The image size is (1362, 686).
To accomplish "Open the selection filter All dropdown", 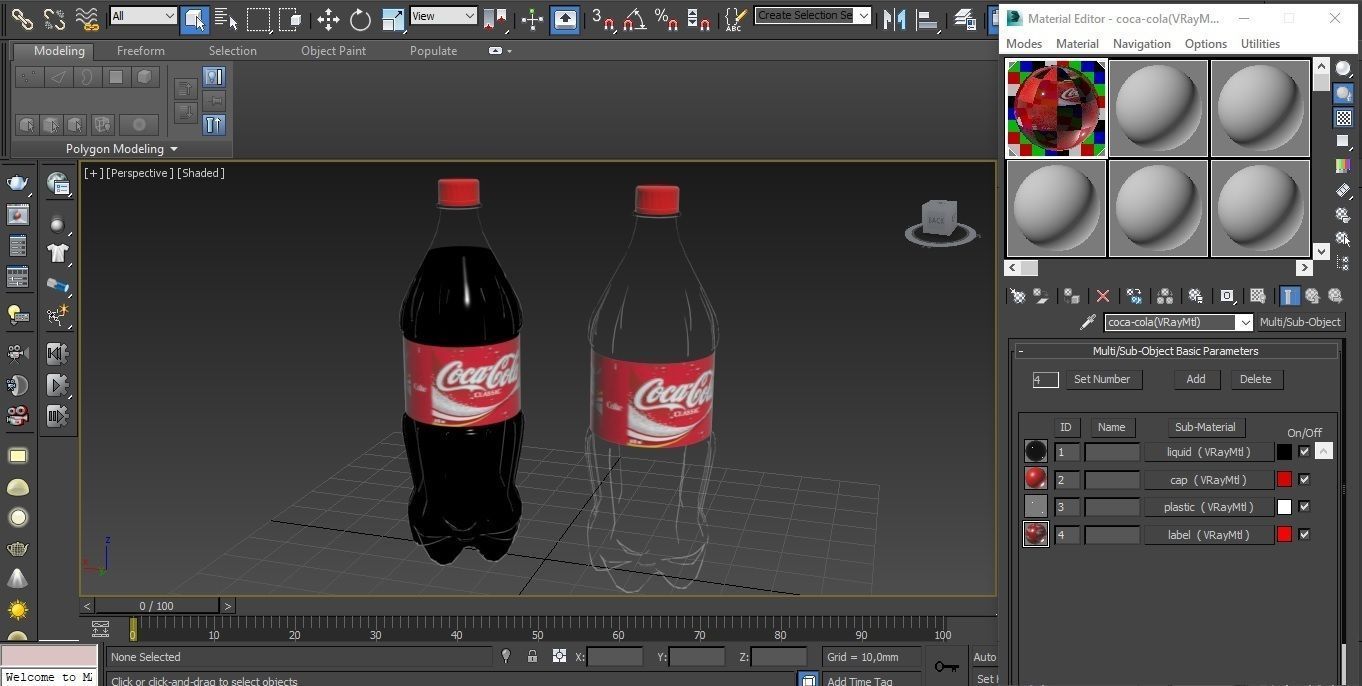I will coord(168,16).
